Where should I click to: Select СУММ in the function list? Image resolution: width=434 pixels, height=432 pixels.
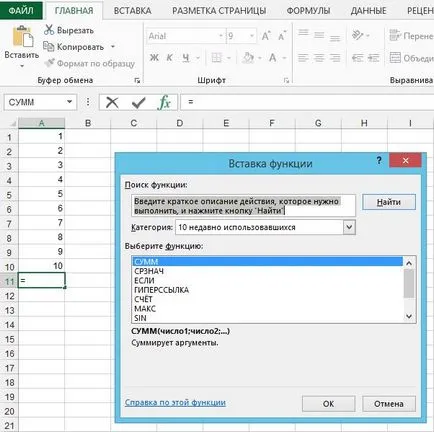pyautogui.click(x=268, y=262)
